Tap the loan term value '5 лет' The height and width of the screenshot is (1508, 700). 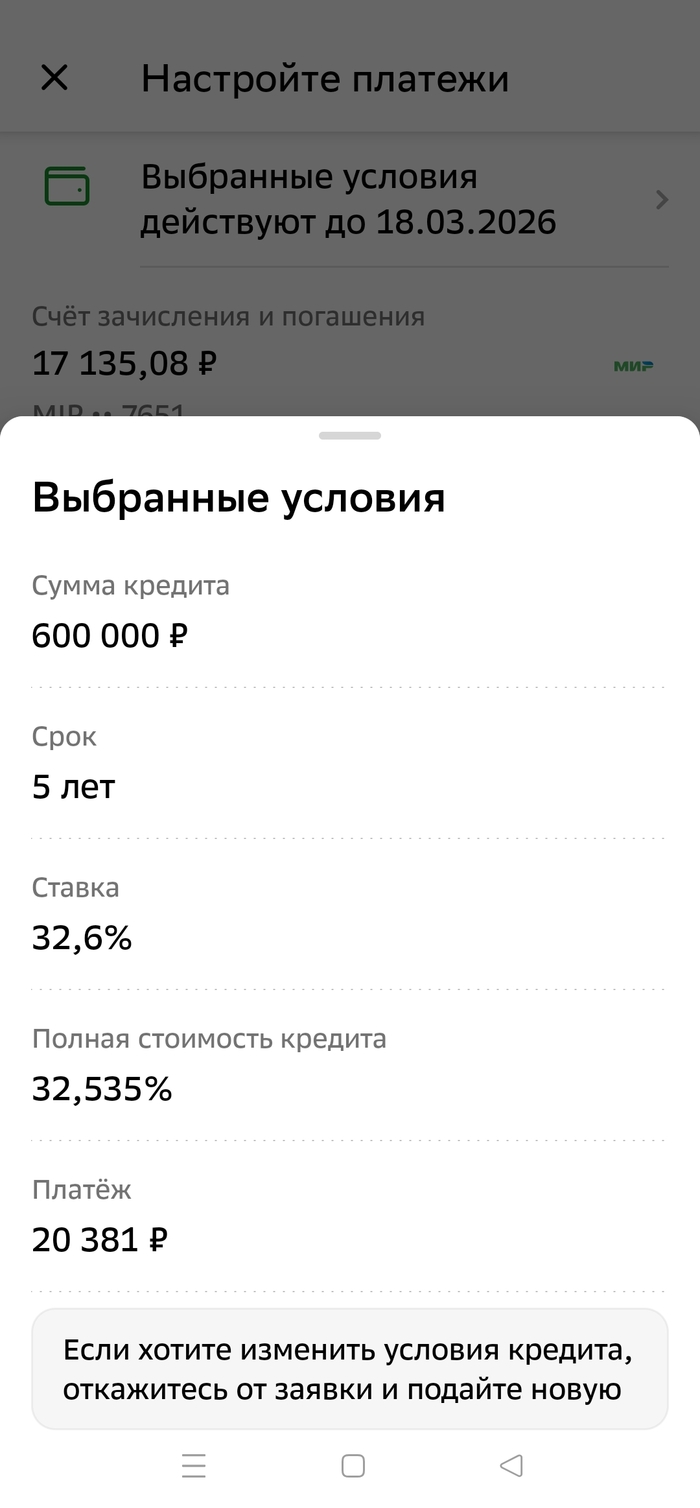pyautogui.click(x=74, y=787)
